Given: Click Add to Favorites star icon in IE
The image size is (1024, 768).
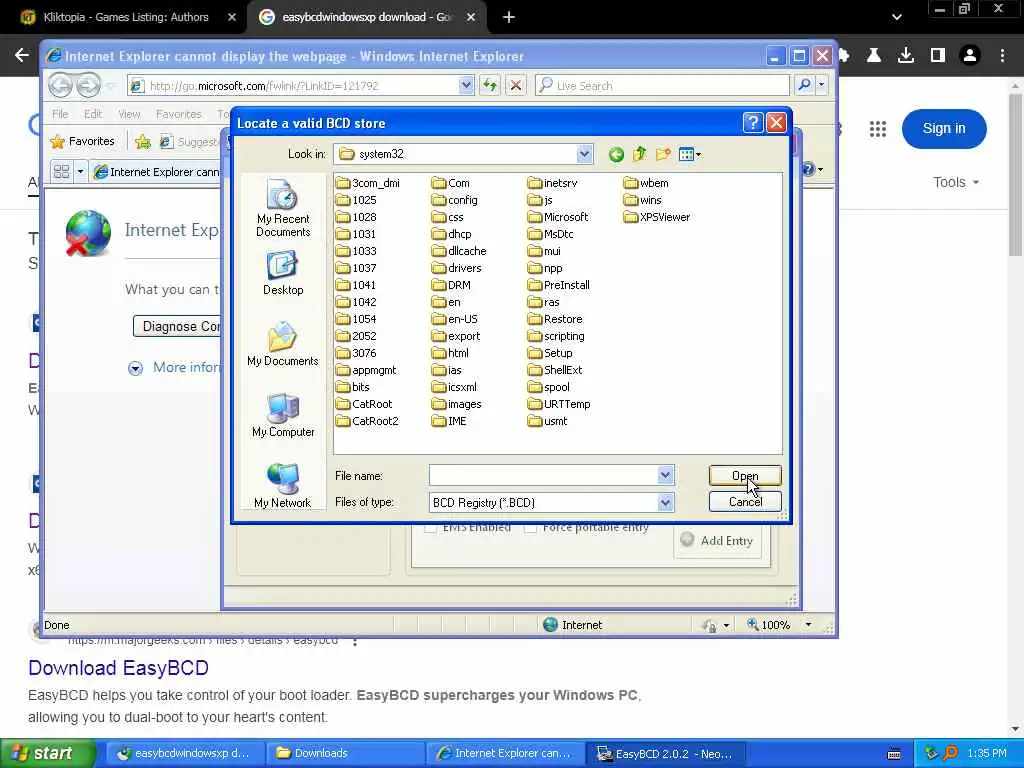Looking at the screenshot, I should click(x=143, y=141).
